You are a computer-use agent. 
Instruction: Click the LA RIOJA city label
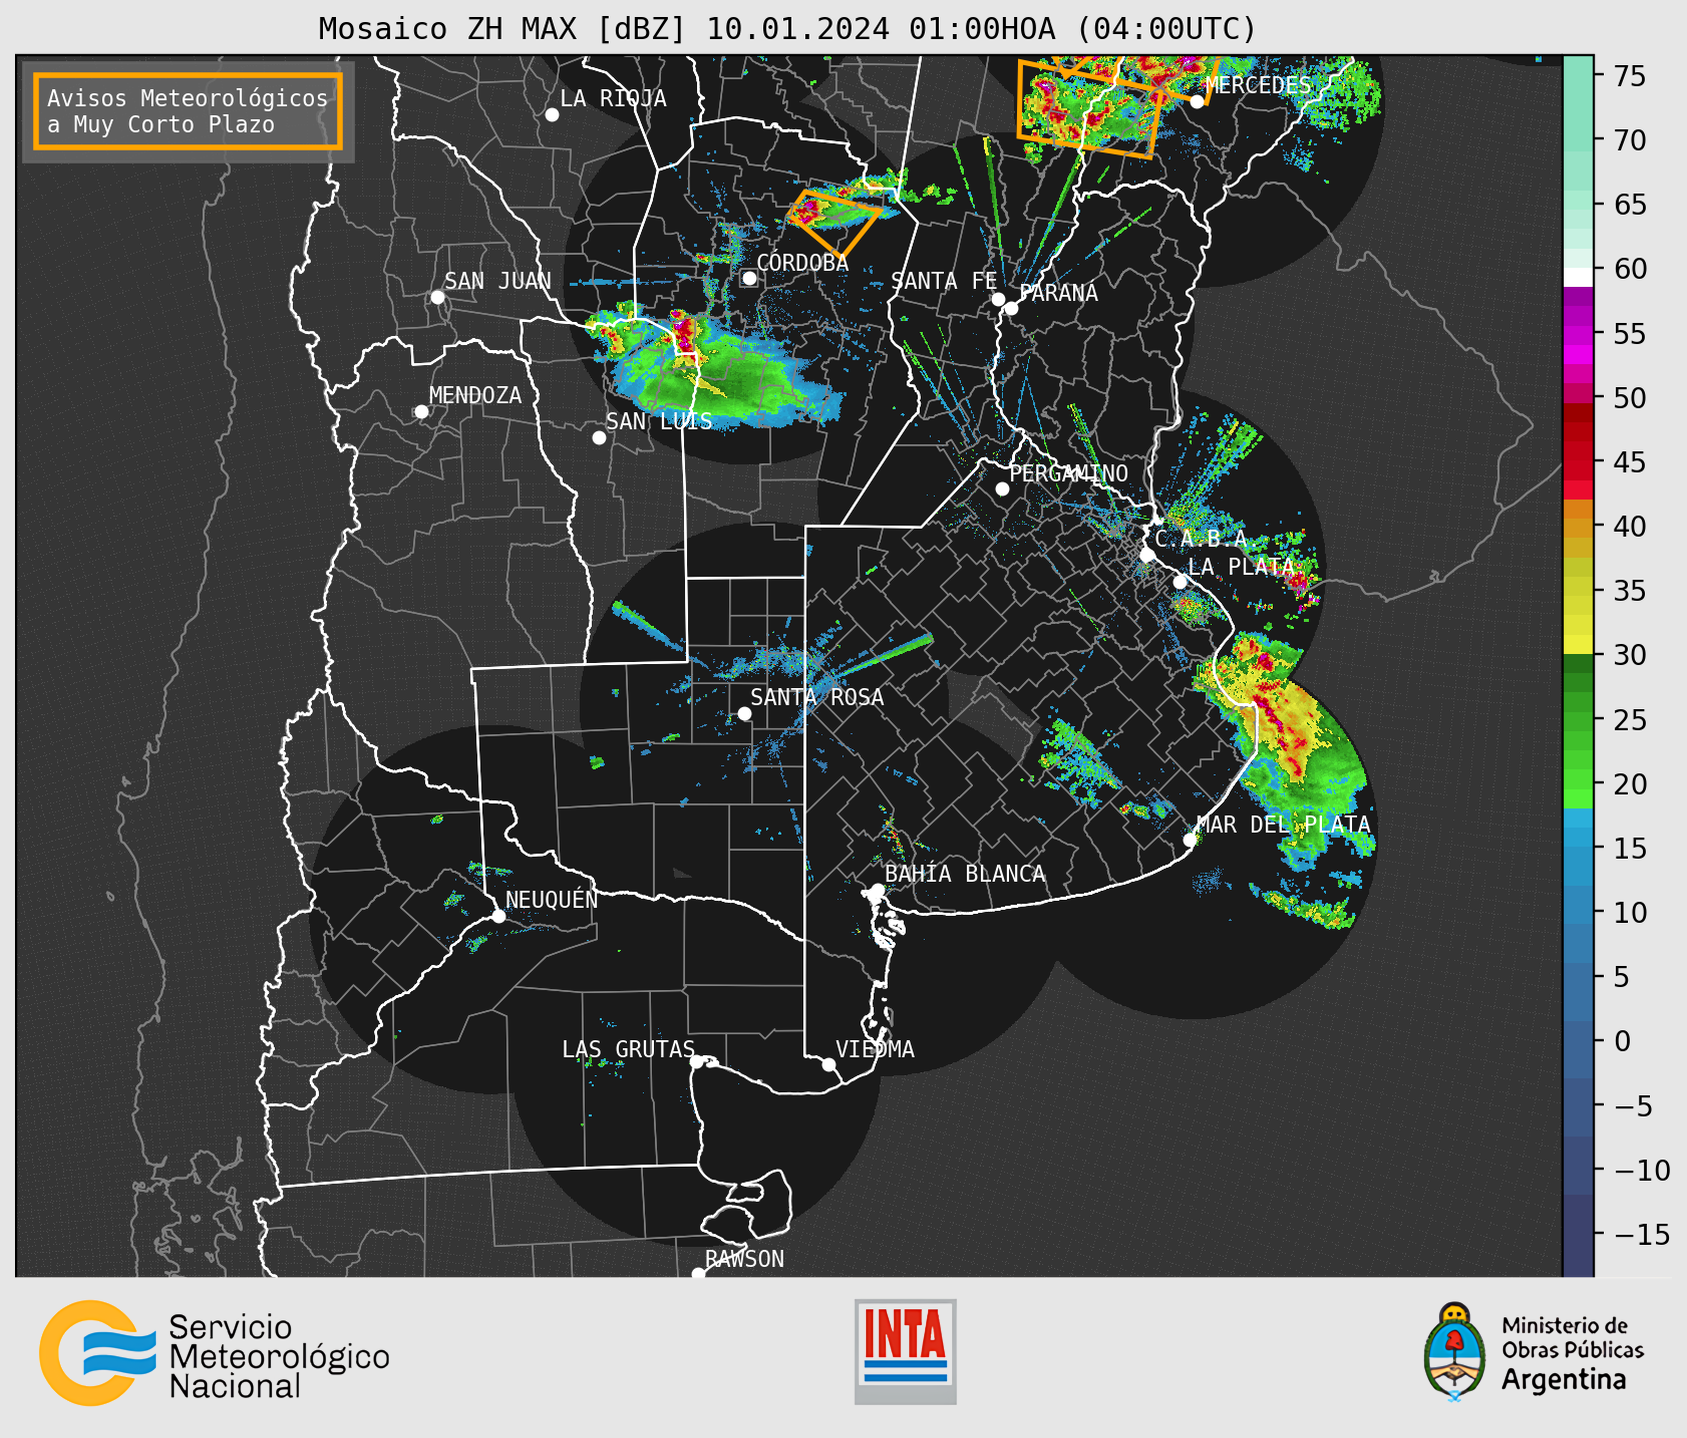tap(613, 98)
